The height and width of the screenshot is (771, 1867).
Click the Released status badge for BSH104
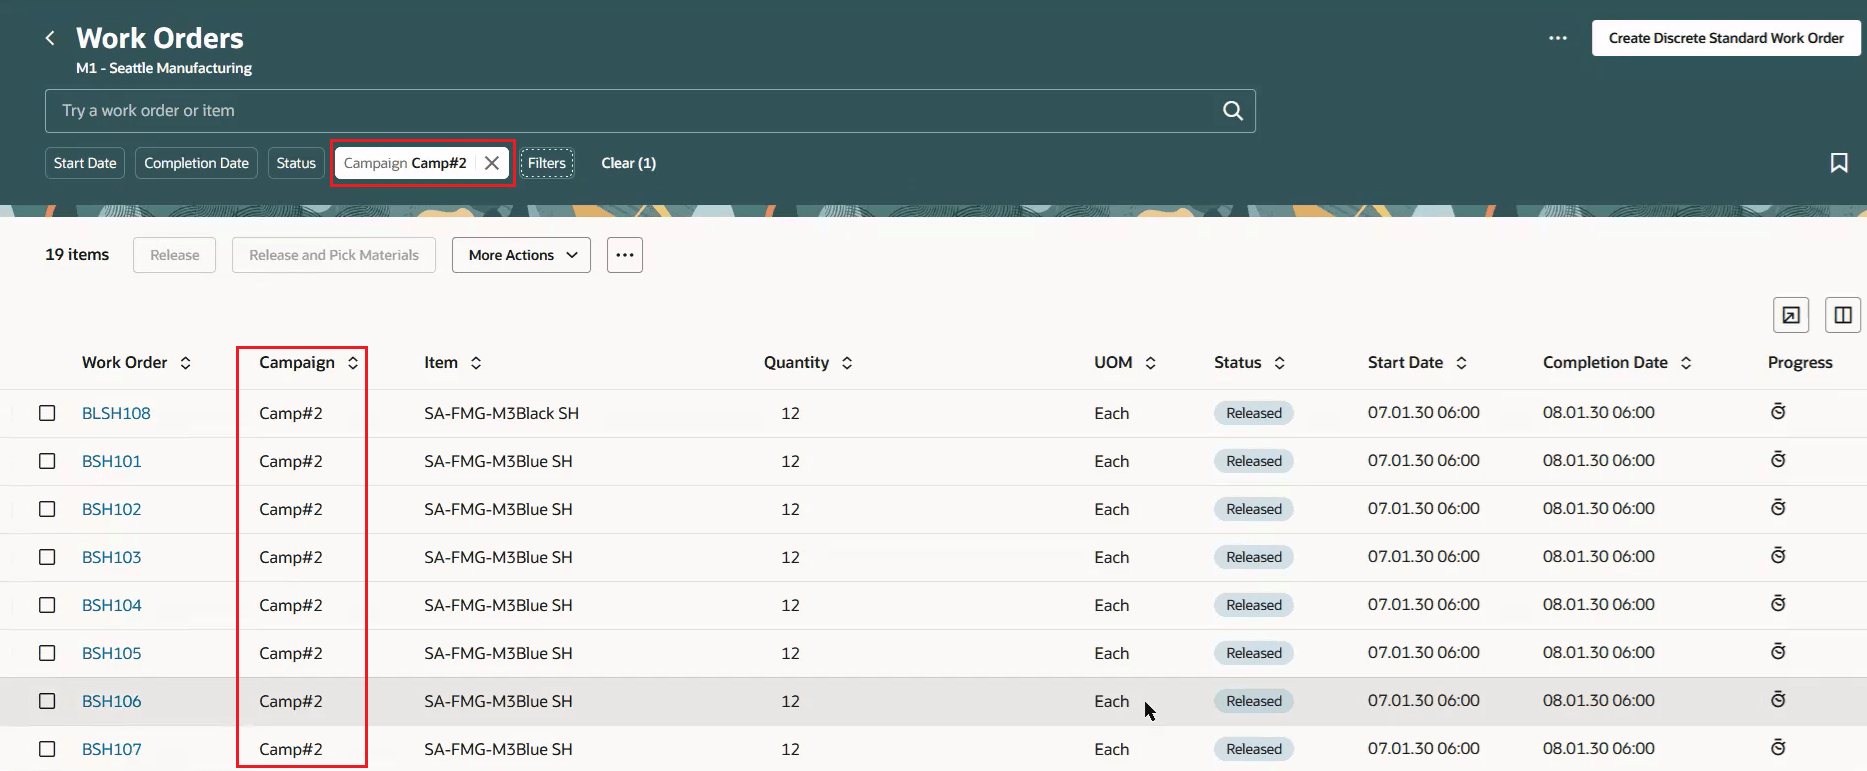(1254, 605)
